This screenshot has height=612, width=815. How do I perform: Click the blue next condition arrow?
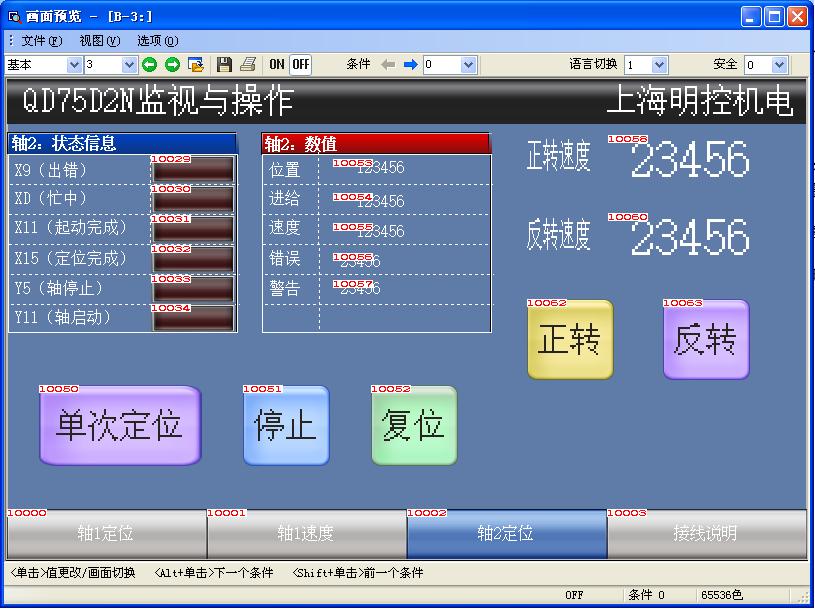[410, 65]
